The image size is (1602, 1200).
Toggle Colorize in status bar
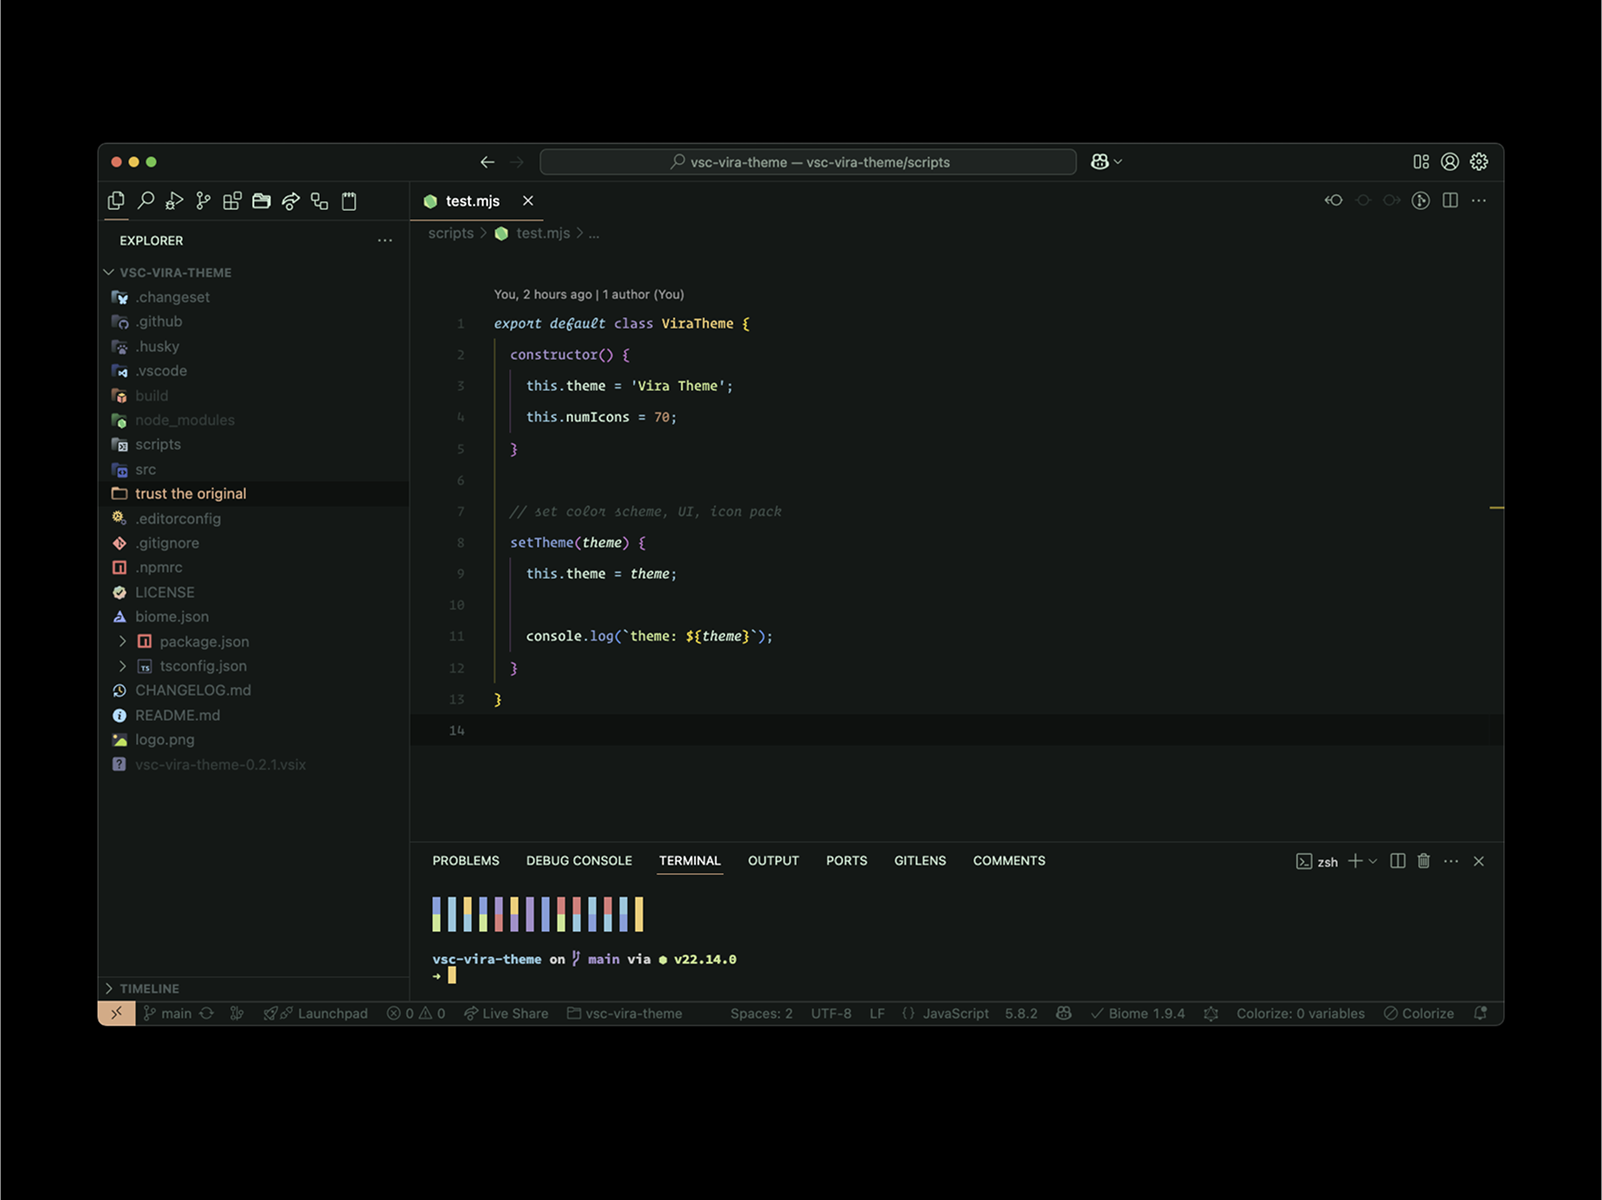[1419, 1013]
